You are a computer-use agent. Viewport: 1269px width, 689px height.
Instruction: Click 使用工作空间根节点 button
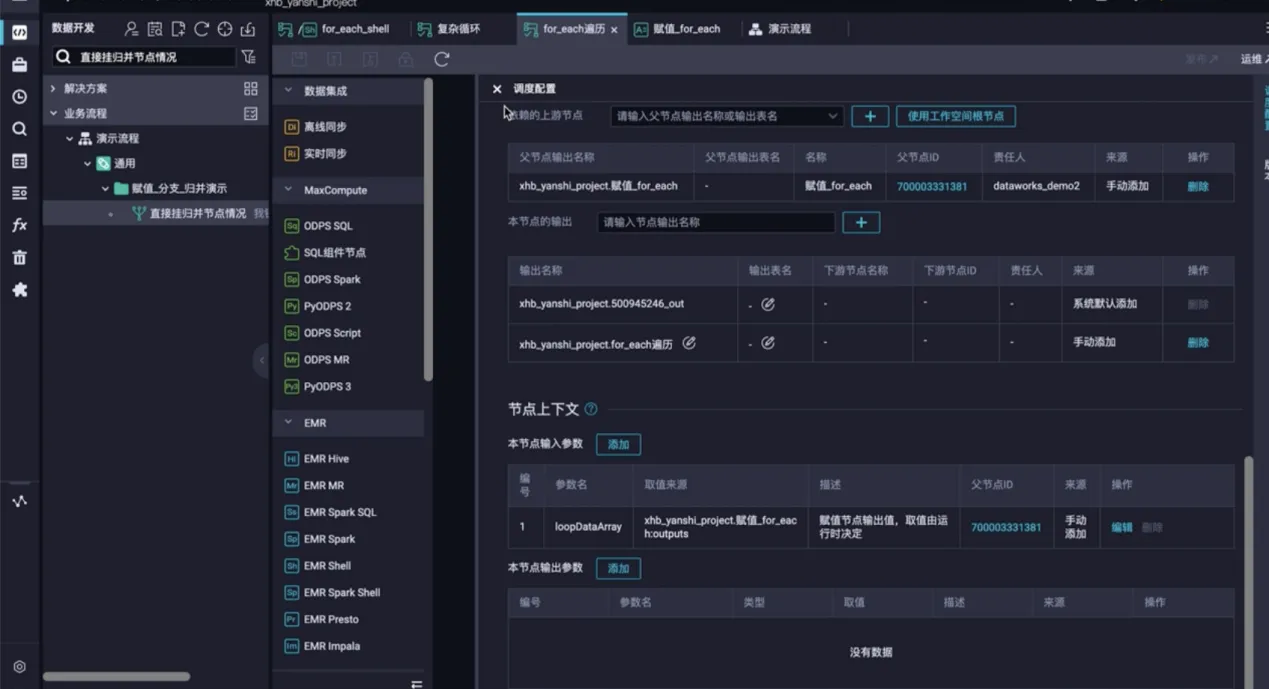pyautogui.click(x=956, y=116)
